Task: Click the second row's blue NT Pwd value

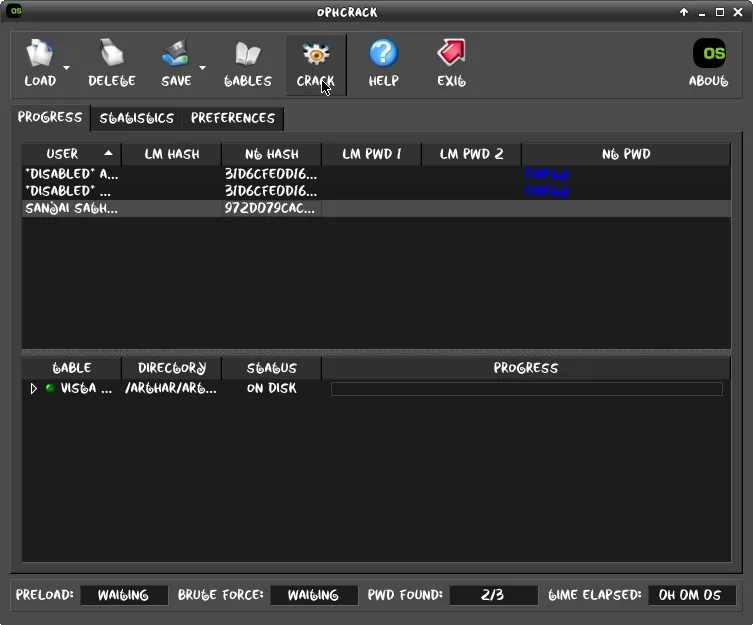Action: point(547,191)
